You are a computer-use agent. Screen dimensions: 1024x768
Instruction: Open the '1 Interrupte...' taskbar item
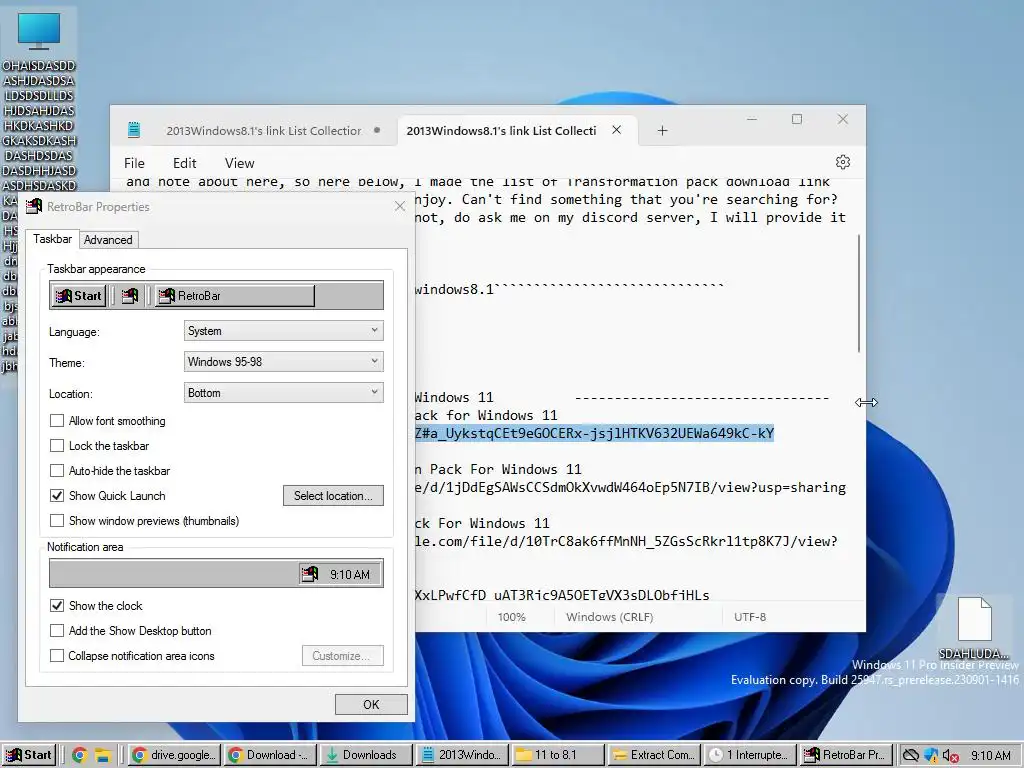(x=750, y=755)
